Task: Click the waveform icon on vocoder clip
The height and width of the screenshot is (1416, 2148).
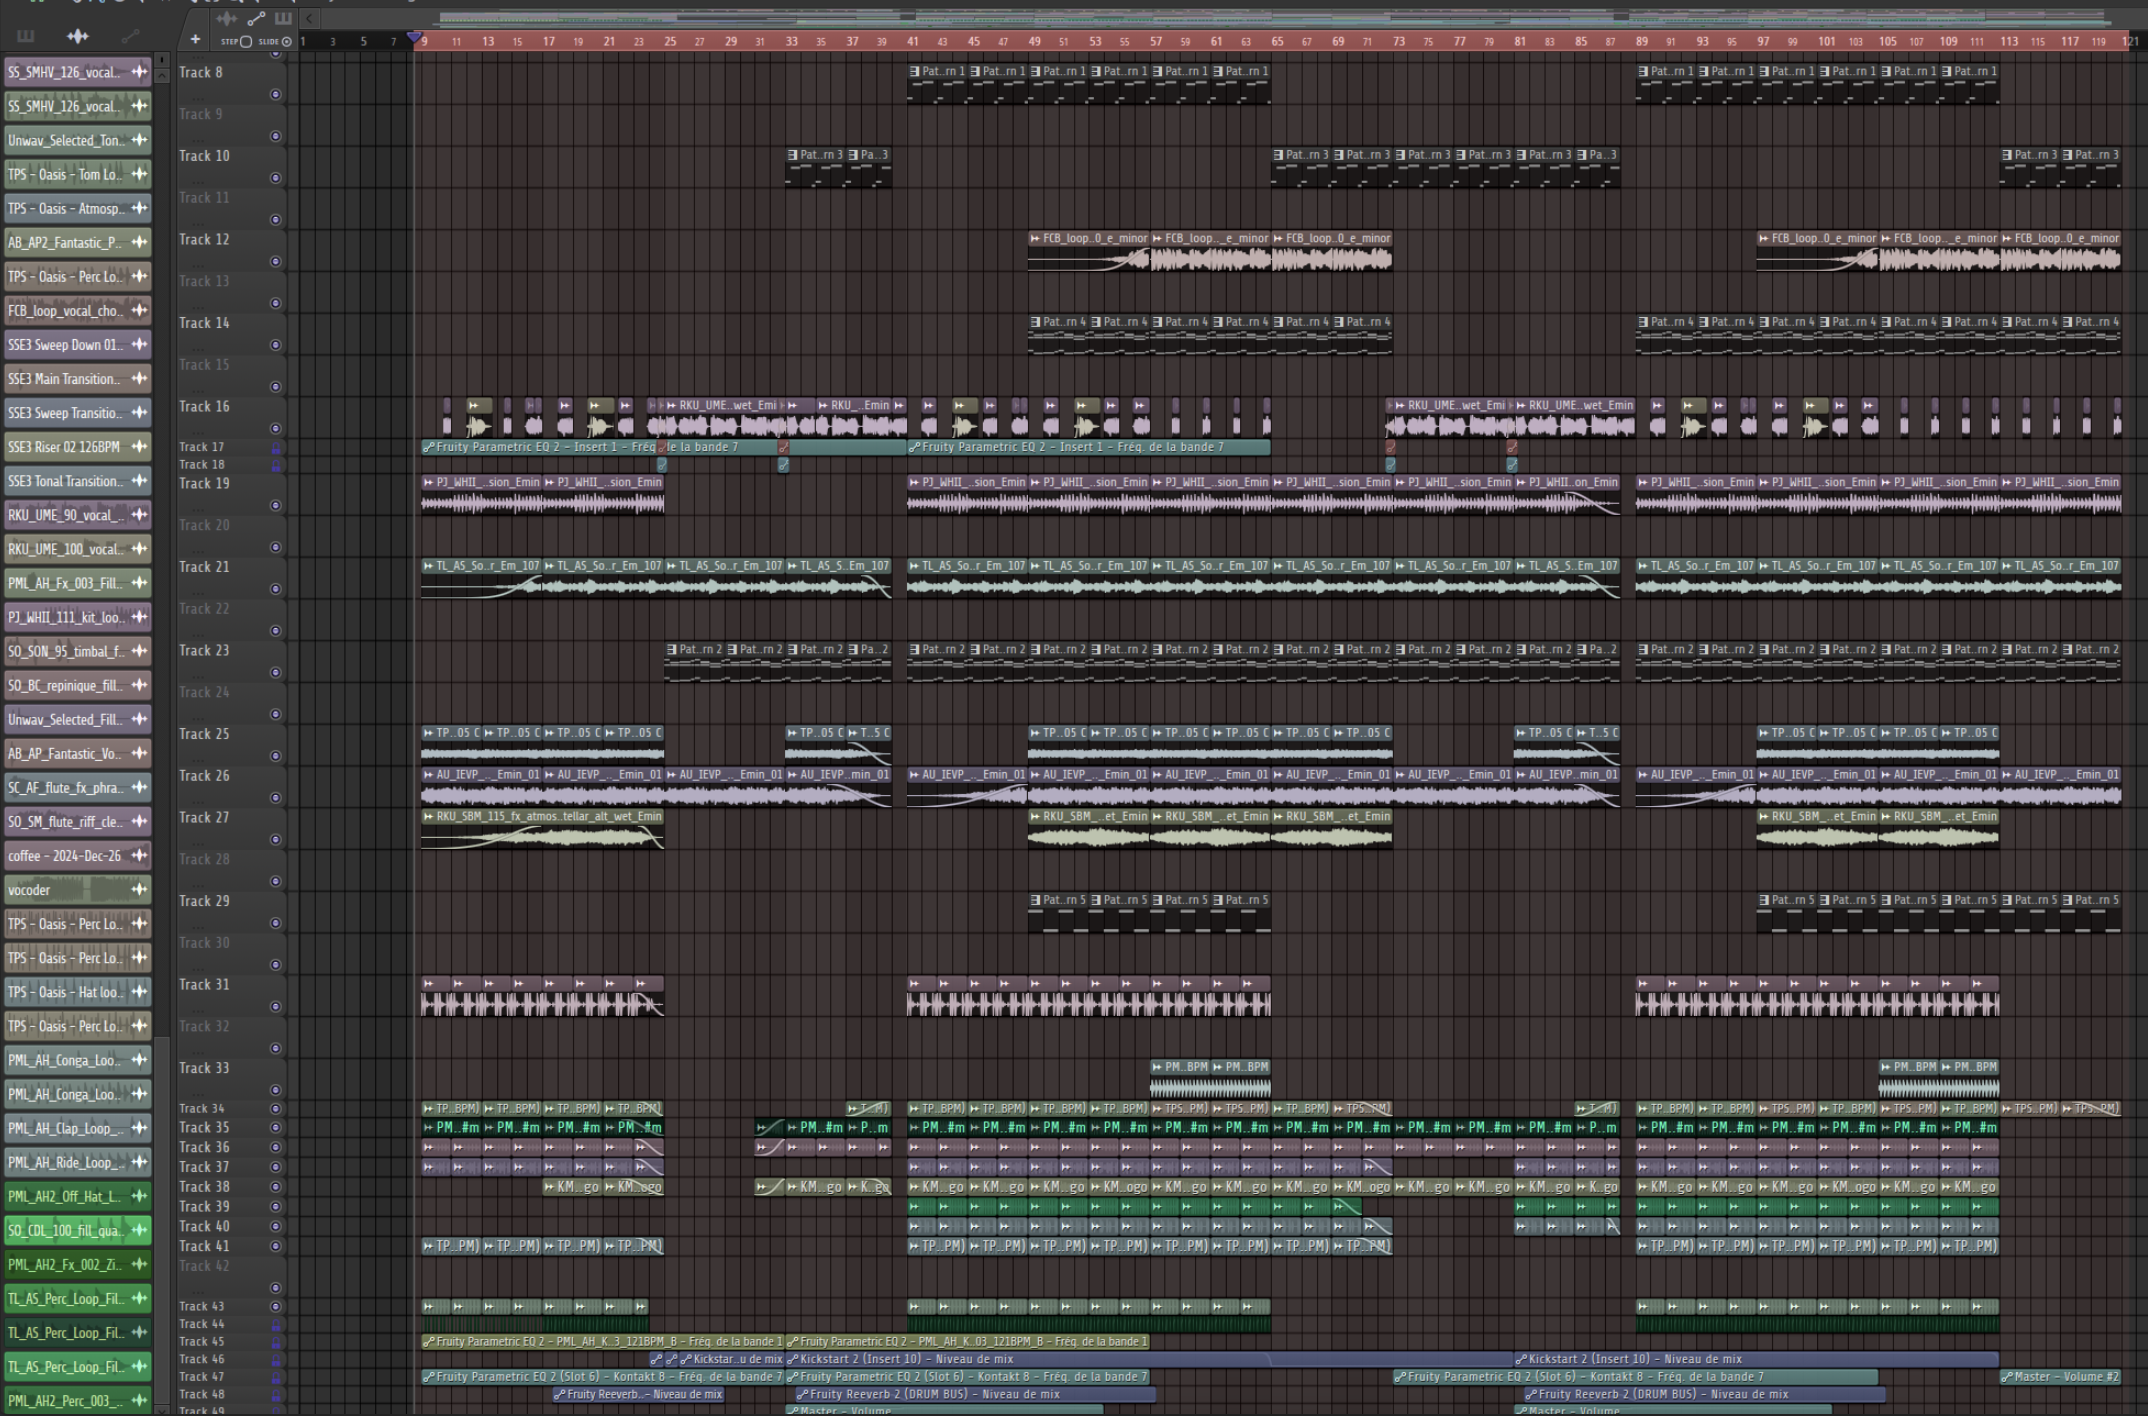Action: tap(139, 889)
